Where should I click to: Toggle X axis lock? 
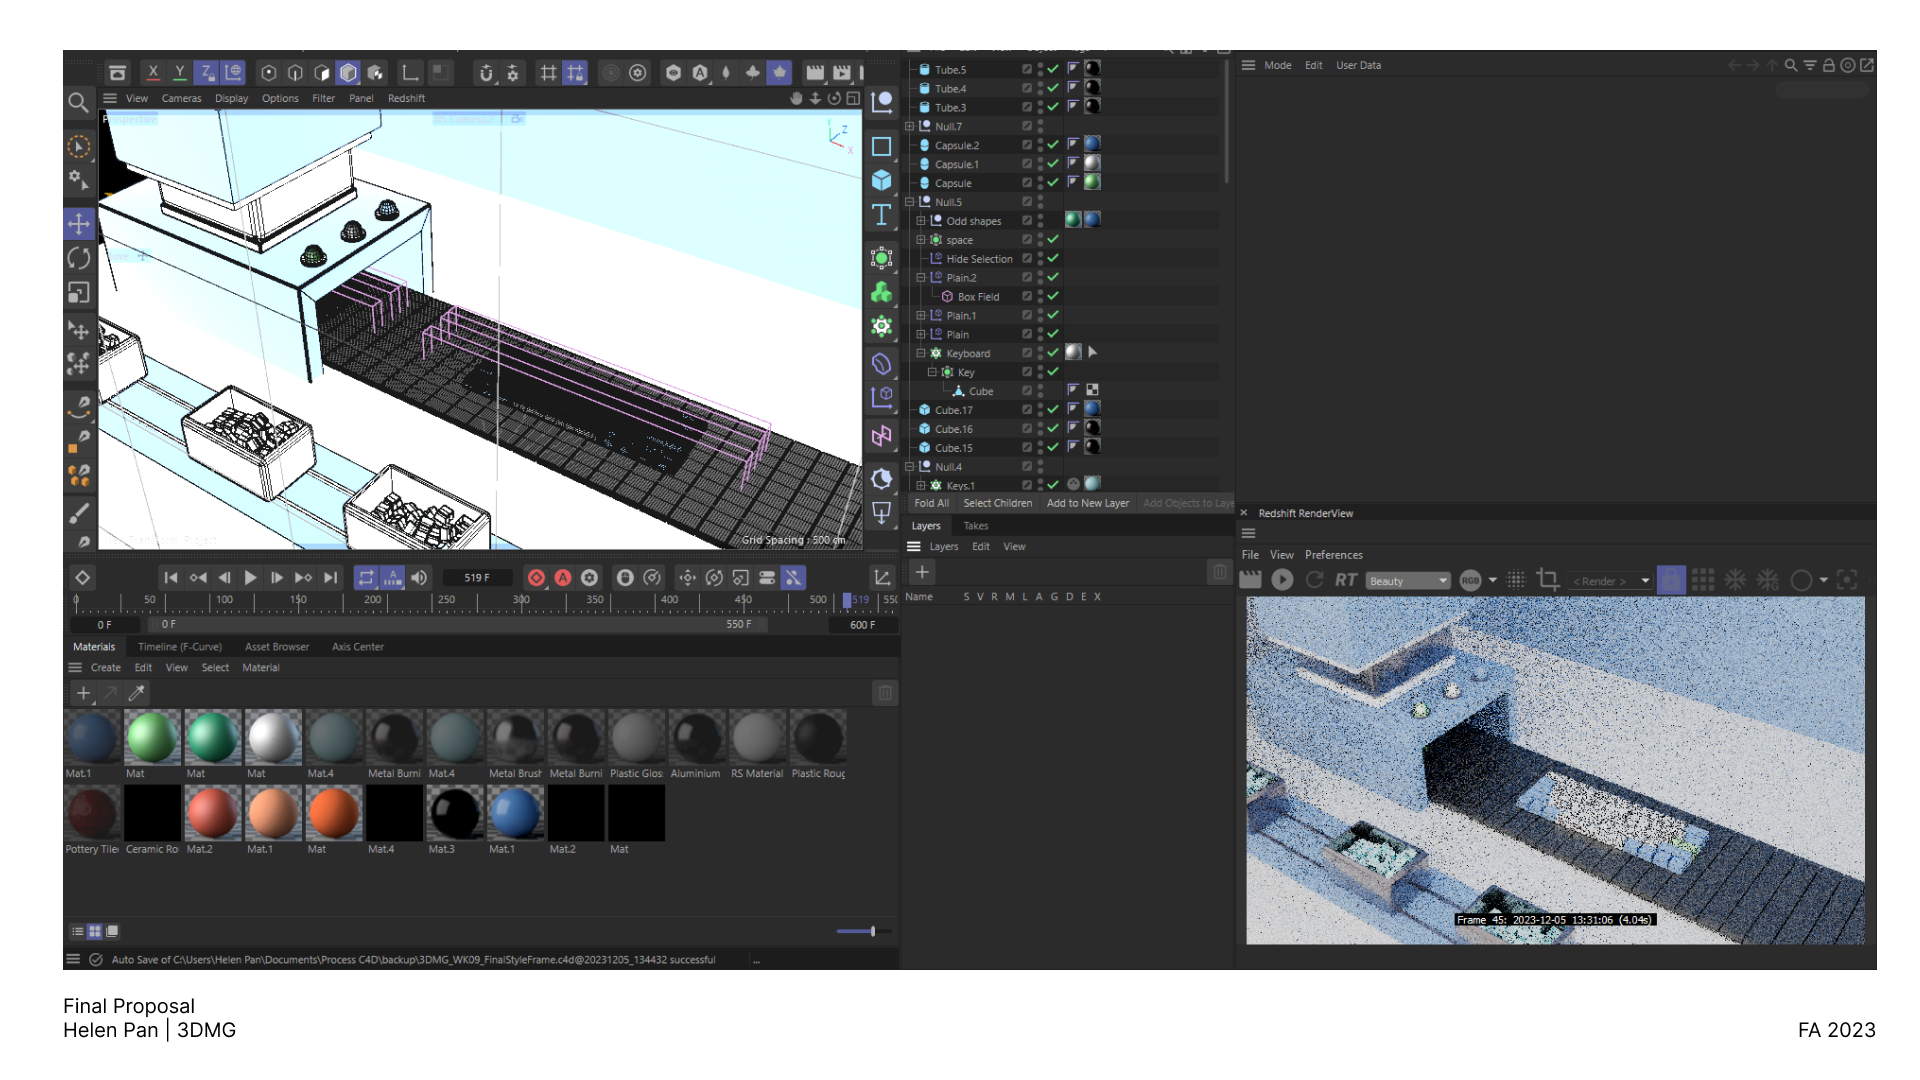[153, 73]
